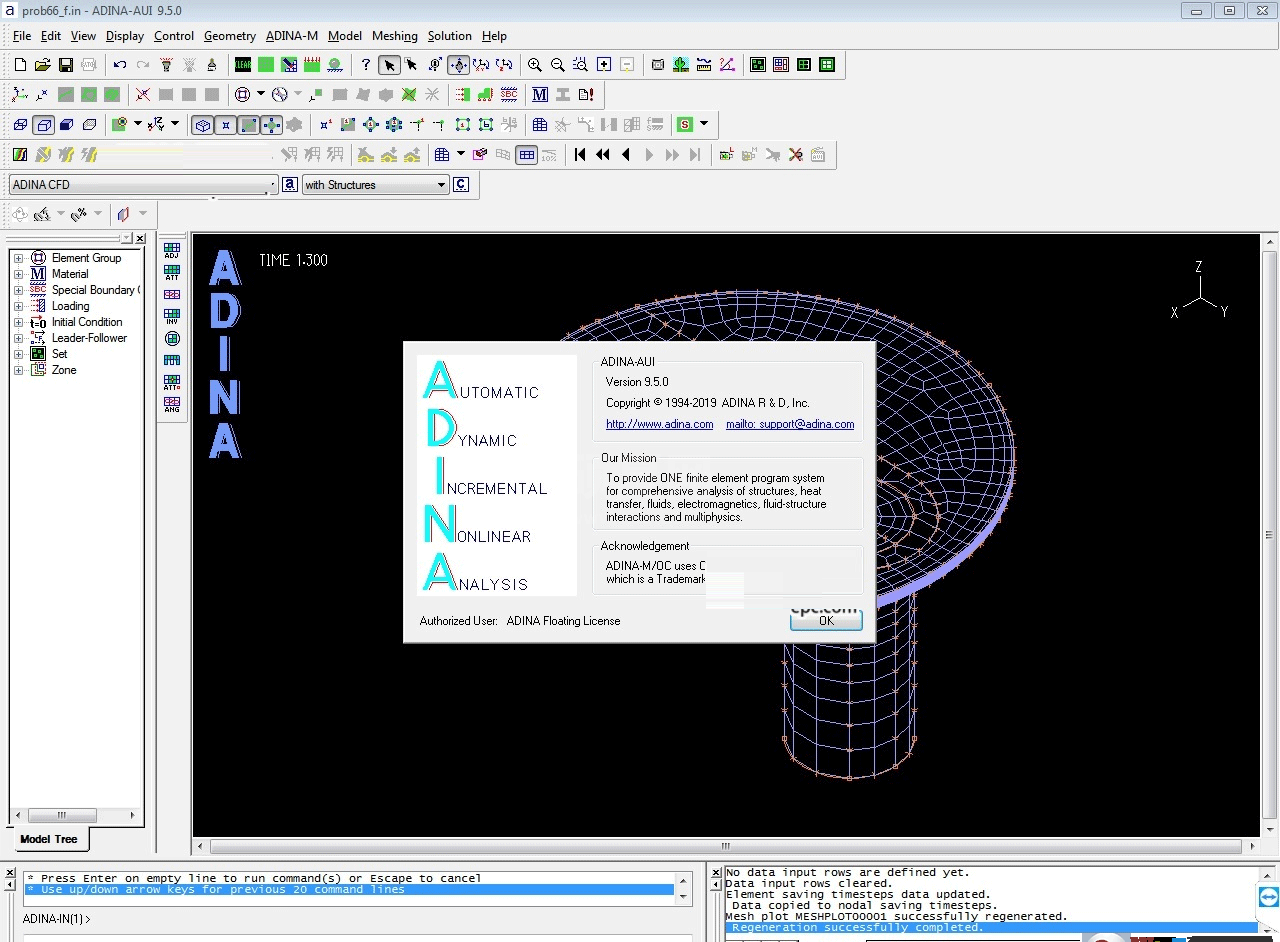Viewport: 1280px width, 942px height.
Task: Click the question mark Help icon
Action: pos(366,65)
